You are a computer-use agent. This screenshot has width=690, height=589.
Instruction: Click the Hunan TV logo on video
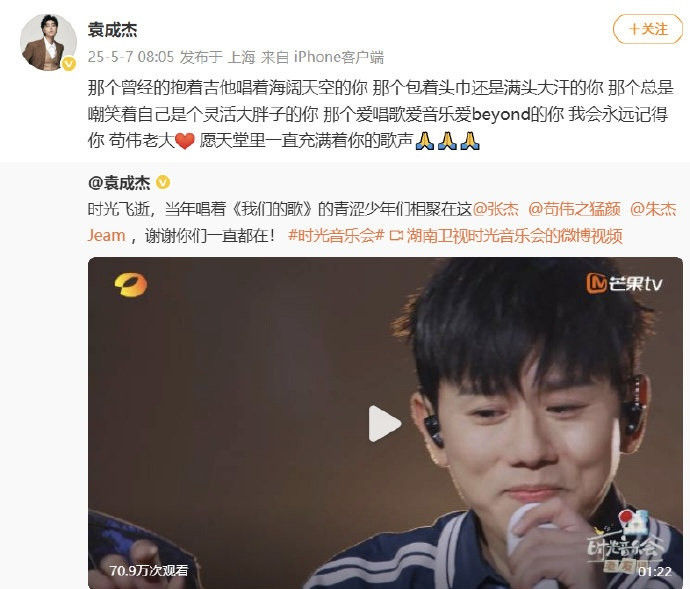(131, 285)
